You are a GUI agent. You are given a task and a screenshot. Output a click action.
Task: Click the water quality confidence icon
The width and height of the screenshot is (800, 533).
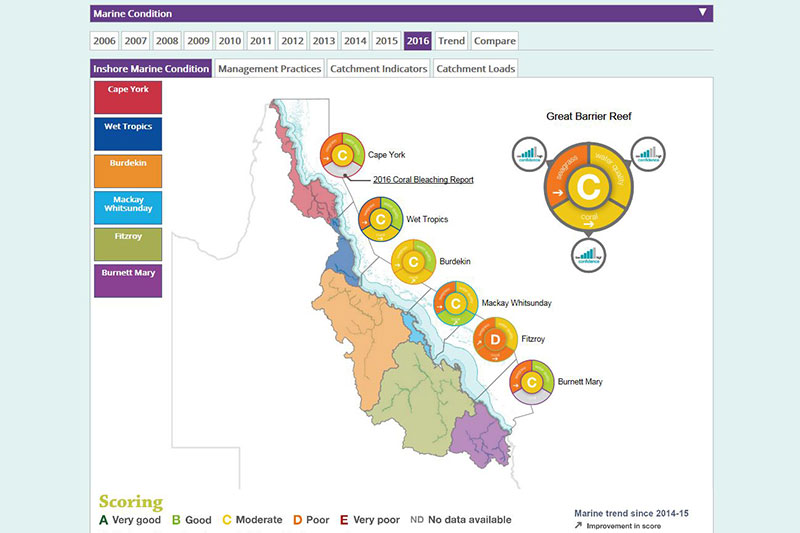click(x=649, y=155)
